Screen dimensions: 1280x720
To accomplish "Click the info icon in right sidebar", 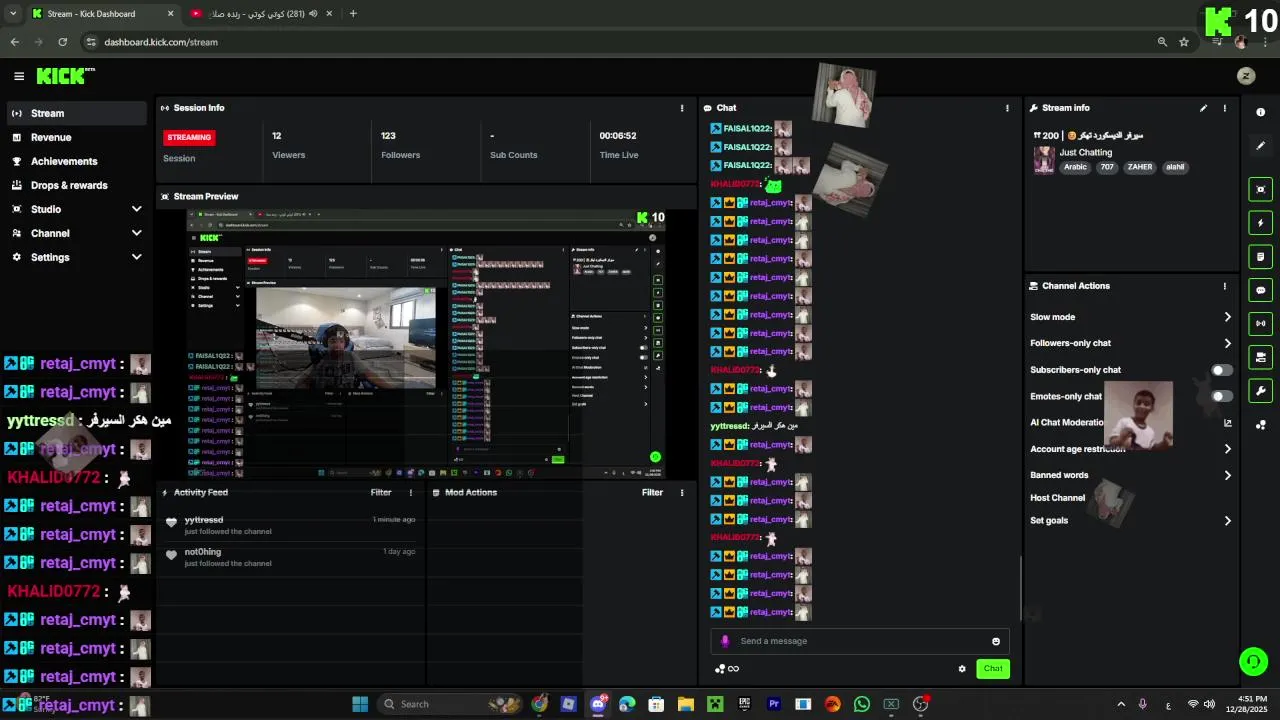I will 1261,113.
